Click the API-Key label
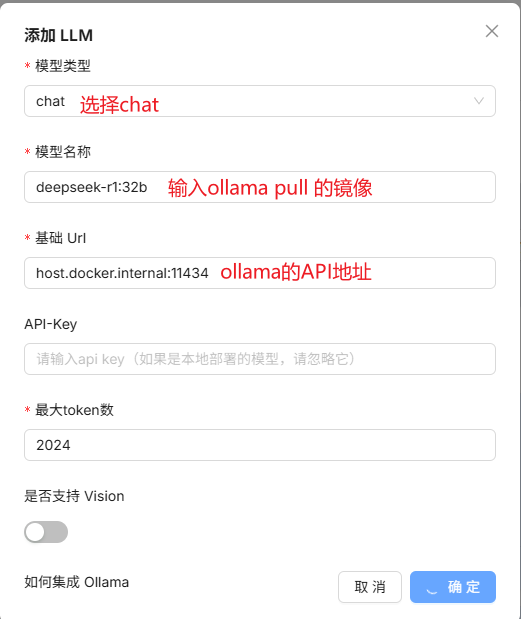The height and width of the screenshot is (619, 521). pyautogui.click(x=51, y=324)
